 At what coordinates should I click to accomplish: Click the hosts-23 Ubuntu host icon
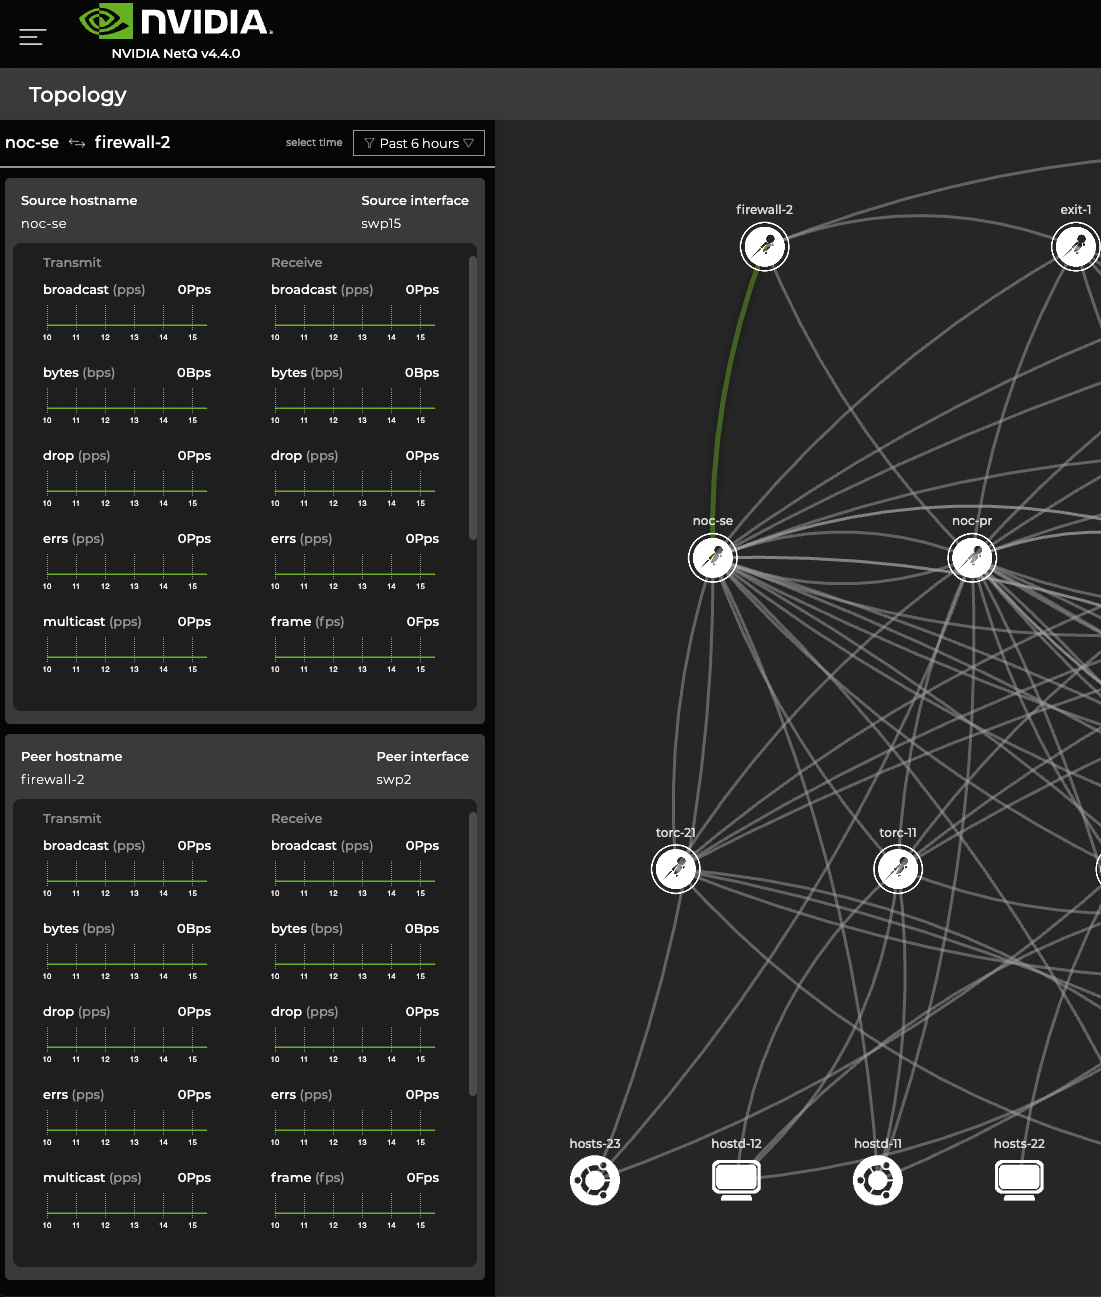click(x=595, y=1180)
